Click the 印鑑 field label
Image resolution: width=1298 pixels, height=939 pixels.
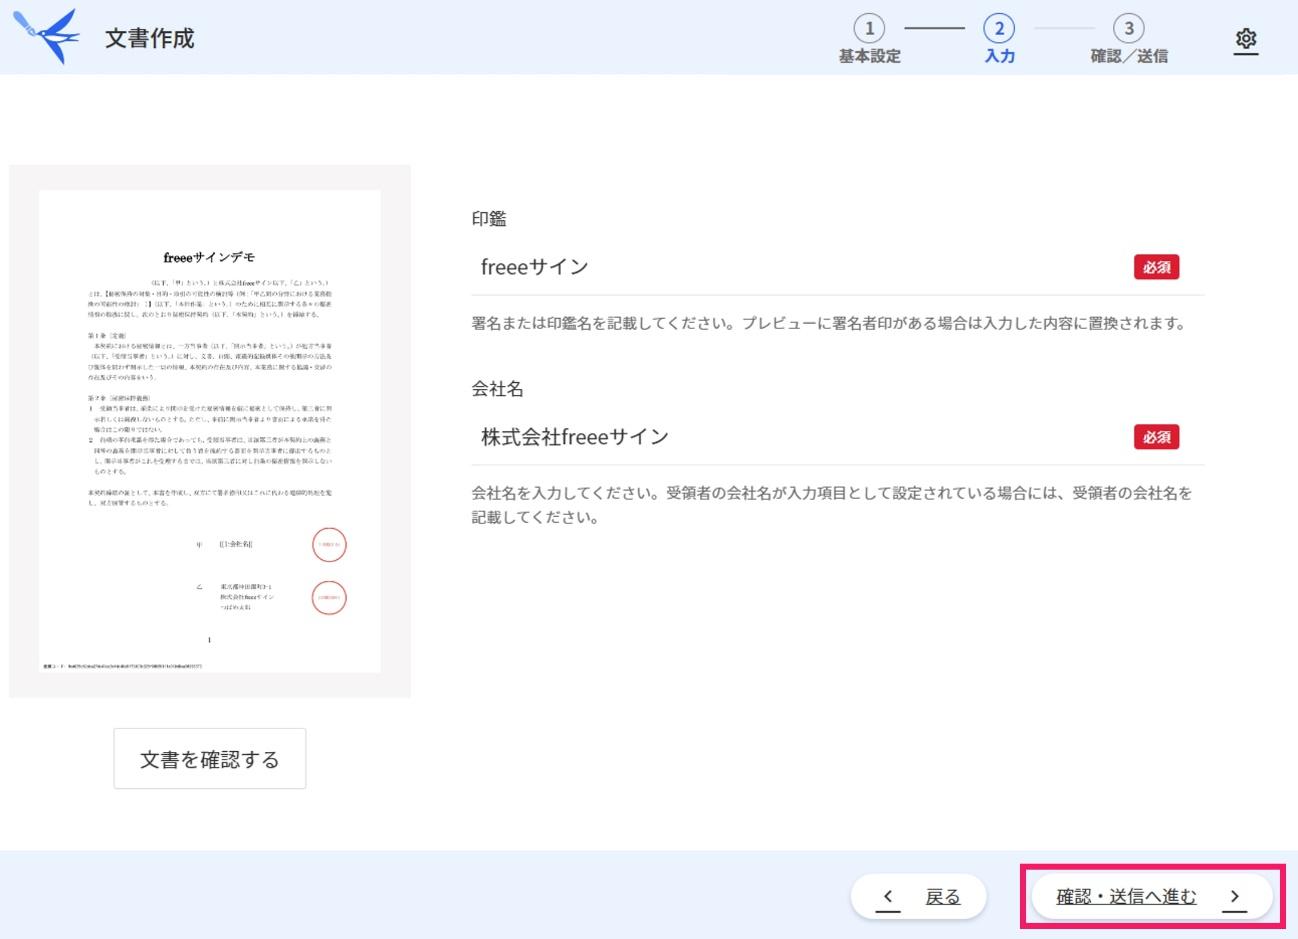(489, 219)
